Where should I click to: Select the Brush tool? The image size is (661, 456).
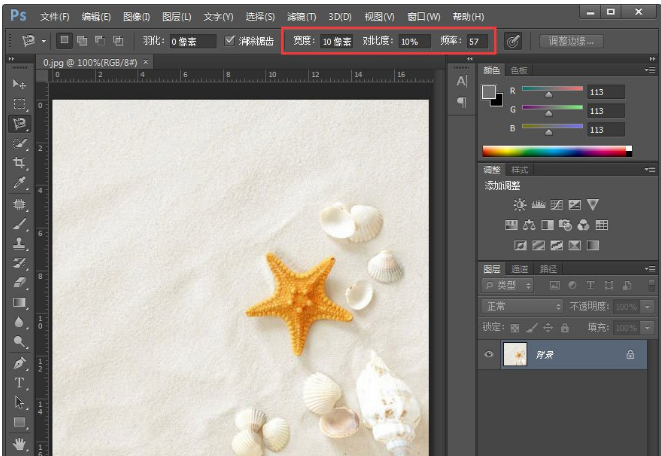(19, 223)
